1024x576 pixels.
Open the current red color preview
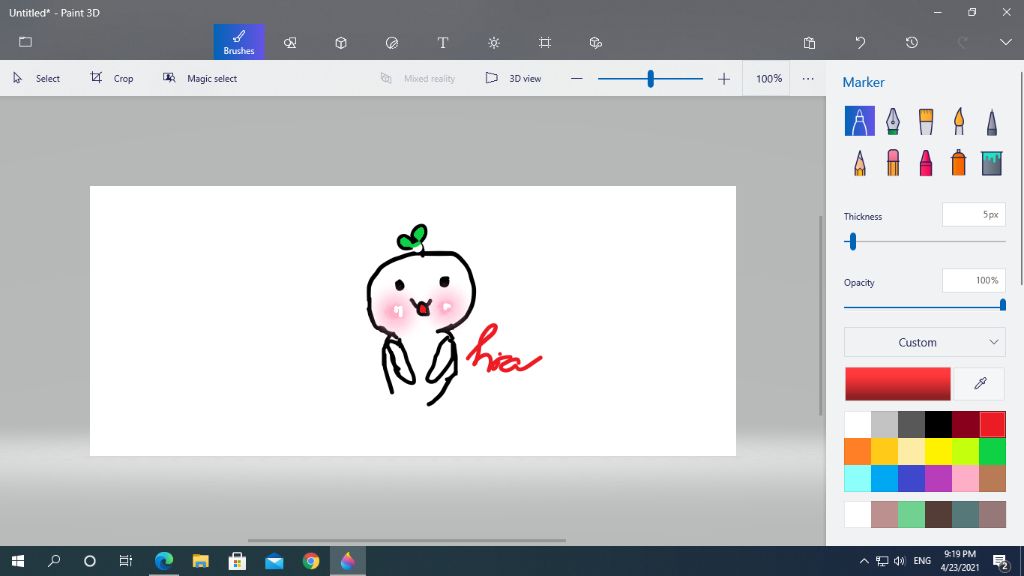[x=897, y=383]
